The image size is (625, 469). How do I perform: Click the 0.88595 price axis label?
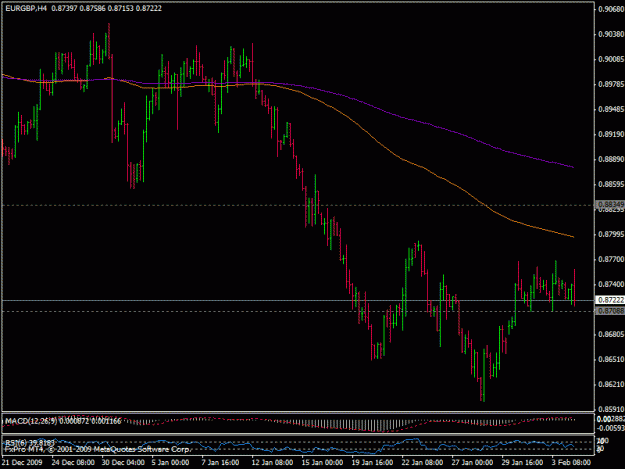[611, 184]
